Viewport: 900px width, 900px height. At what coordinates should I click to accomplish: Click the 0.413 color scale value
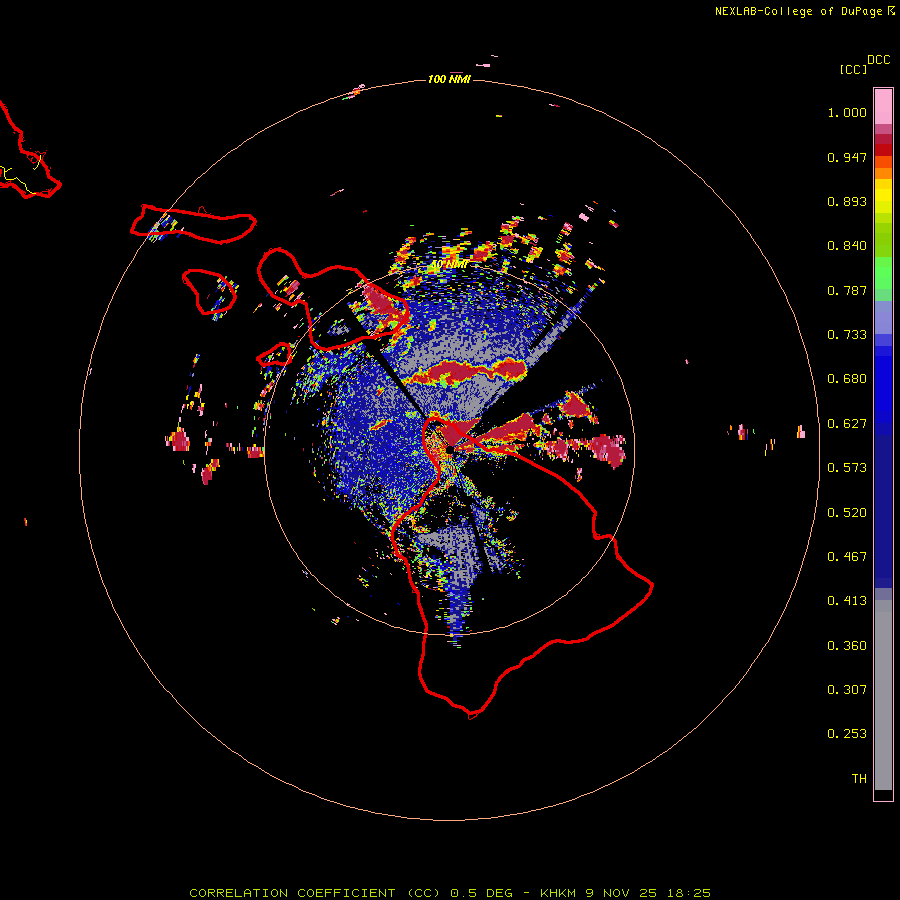847,601
